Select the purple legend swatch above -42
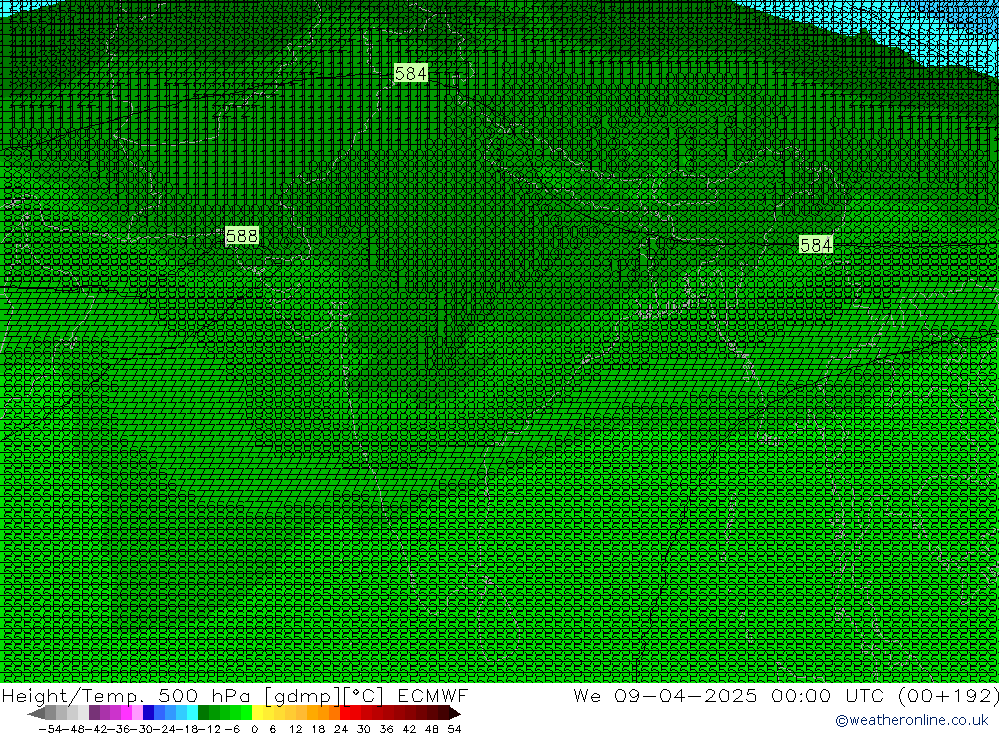This screenshot has height=733, width=1000. click(94, 712)
